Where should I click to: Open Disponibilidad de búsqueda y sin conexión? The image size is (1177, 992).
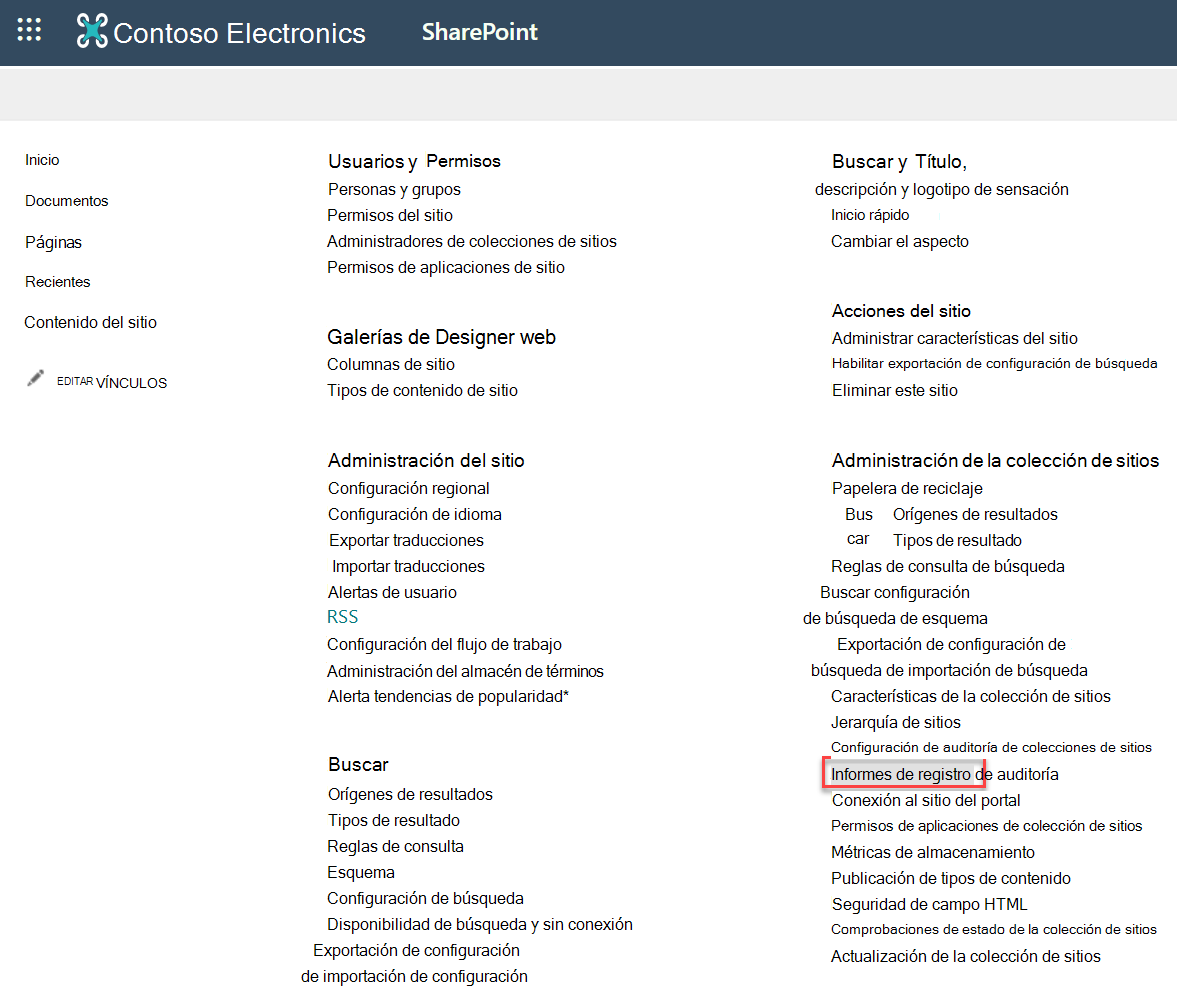pos(480,925)
